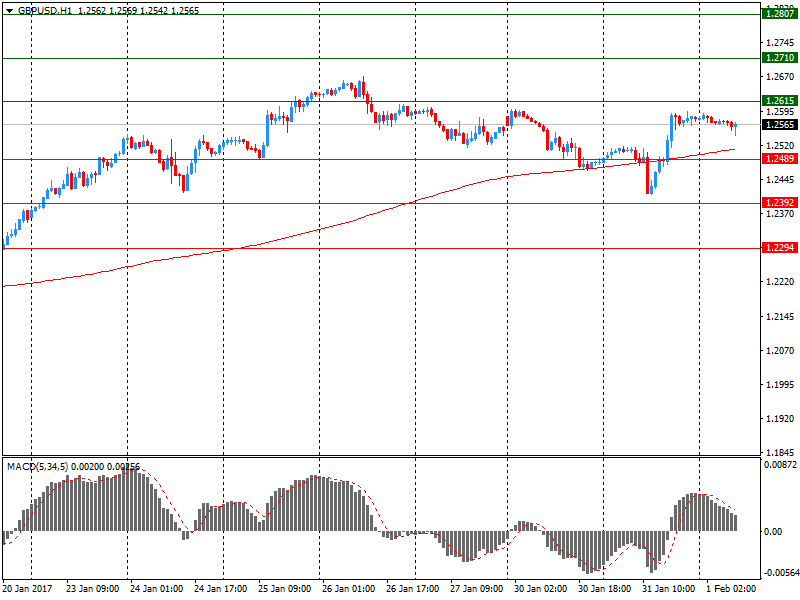Click the 1.2145 price scale value
The height and width of the screenshot is (600, 800).
(780, 317)
